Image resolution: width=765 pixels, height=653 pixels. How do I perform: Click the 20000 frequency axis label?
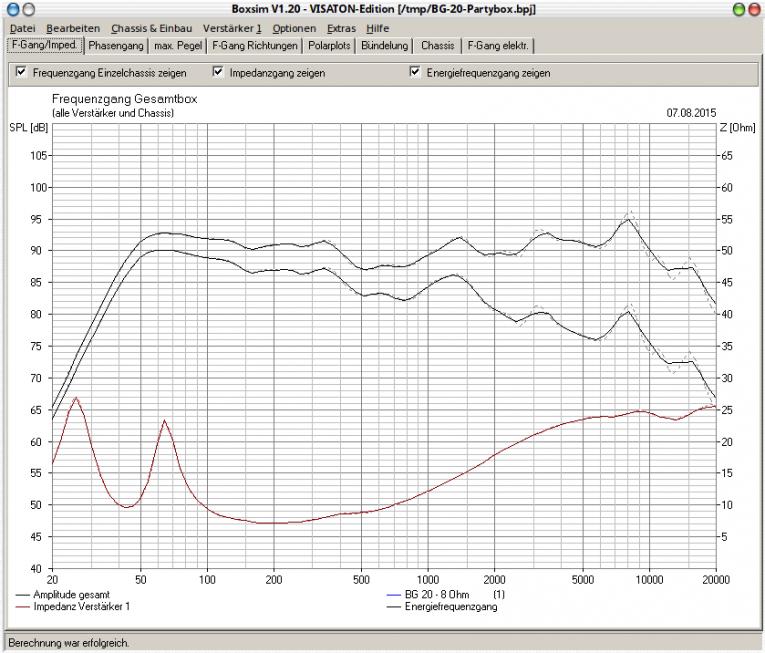[716, 580]
